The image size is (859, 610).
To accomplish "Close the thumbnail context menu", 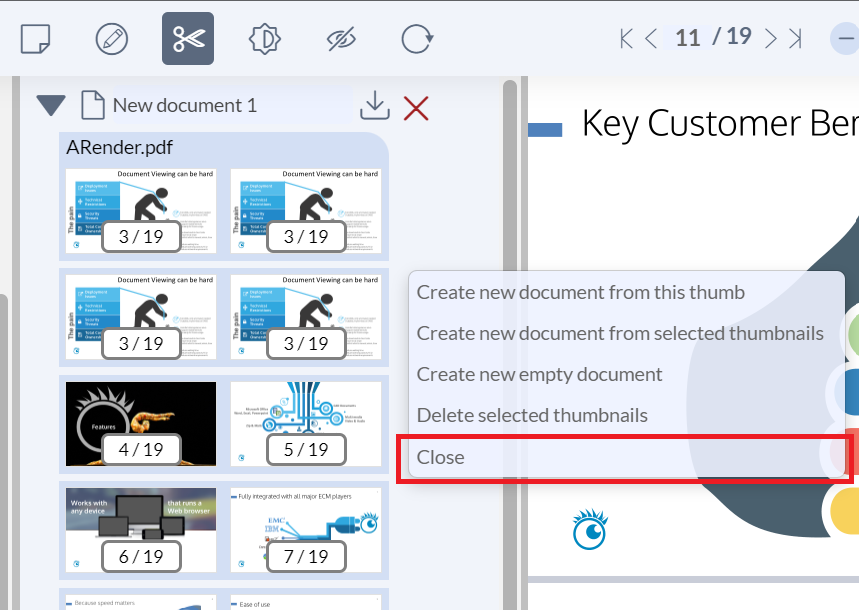I will [441, 457].
